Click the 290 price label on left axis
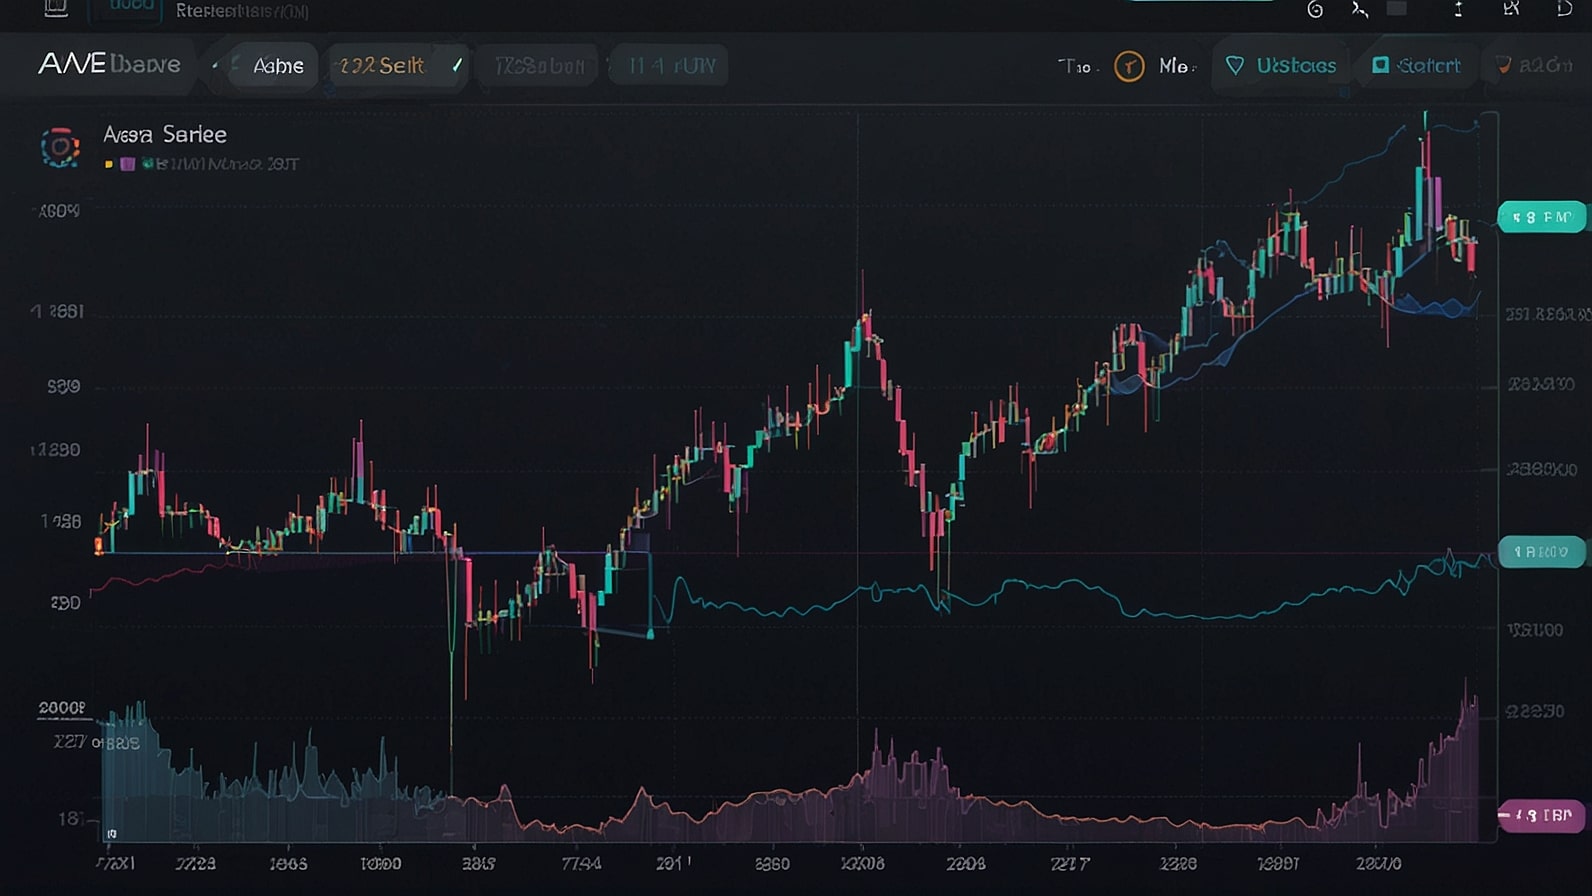This screenshot has width=1592, height=896. click(x=65, y=603)
